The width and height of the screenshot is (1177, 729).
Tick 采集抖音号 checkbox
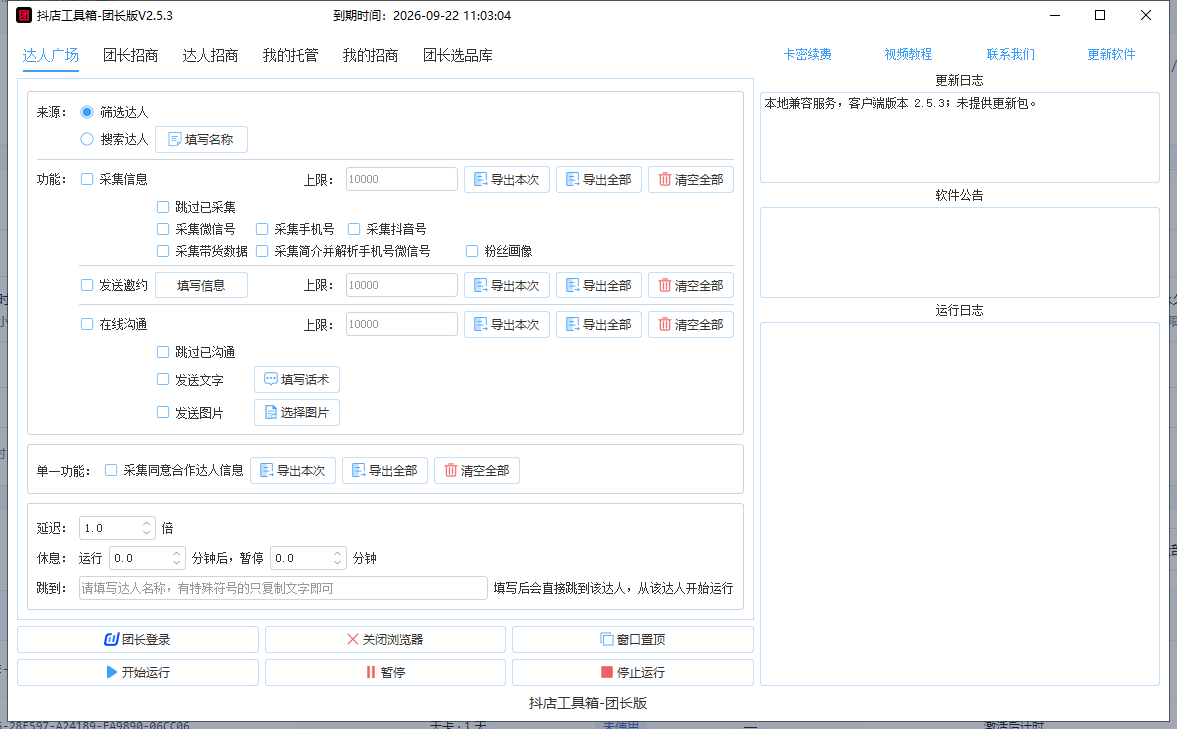pyautogui.click(x=354, y=229)
